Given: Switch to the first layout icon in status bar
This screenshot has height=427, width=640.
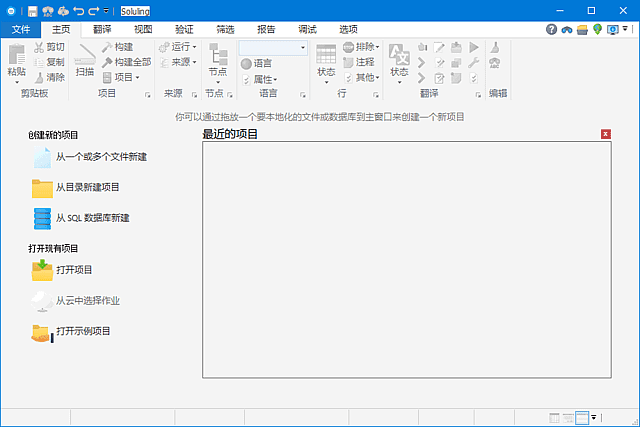Looking at the screenshot, I should [554, 417].
